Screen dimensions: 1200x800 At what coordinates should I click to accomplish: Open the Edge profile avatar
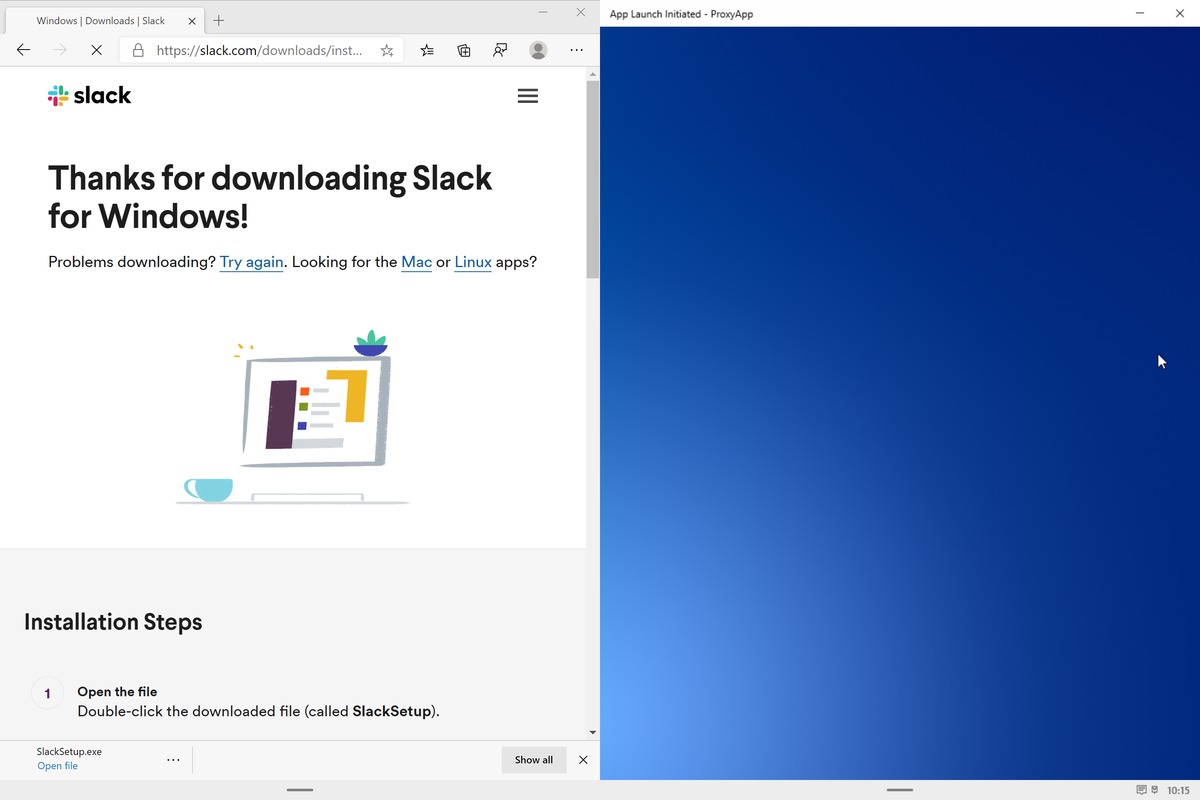538,50
